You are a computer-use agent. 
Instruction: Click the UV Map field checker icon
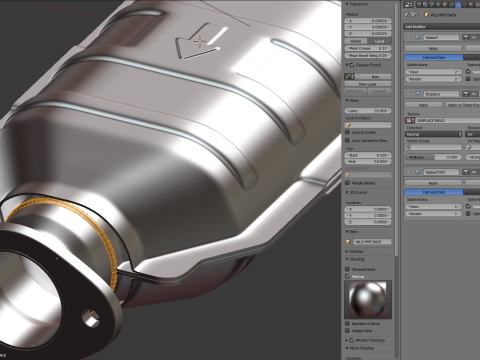pyautogui.click(x=469, y=147)
